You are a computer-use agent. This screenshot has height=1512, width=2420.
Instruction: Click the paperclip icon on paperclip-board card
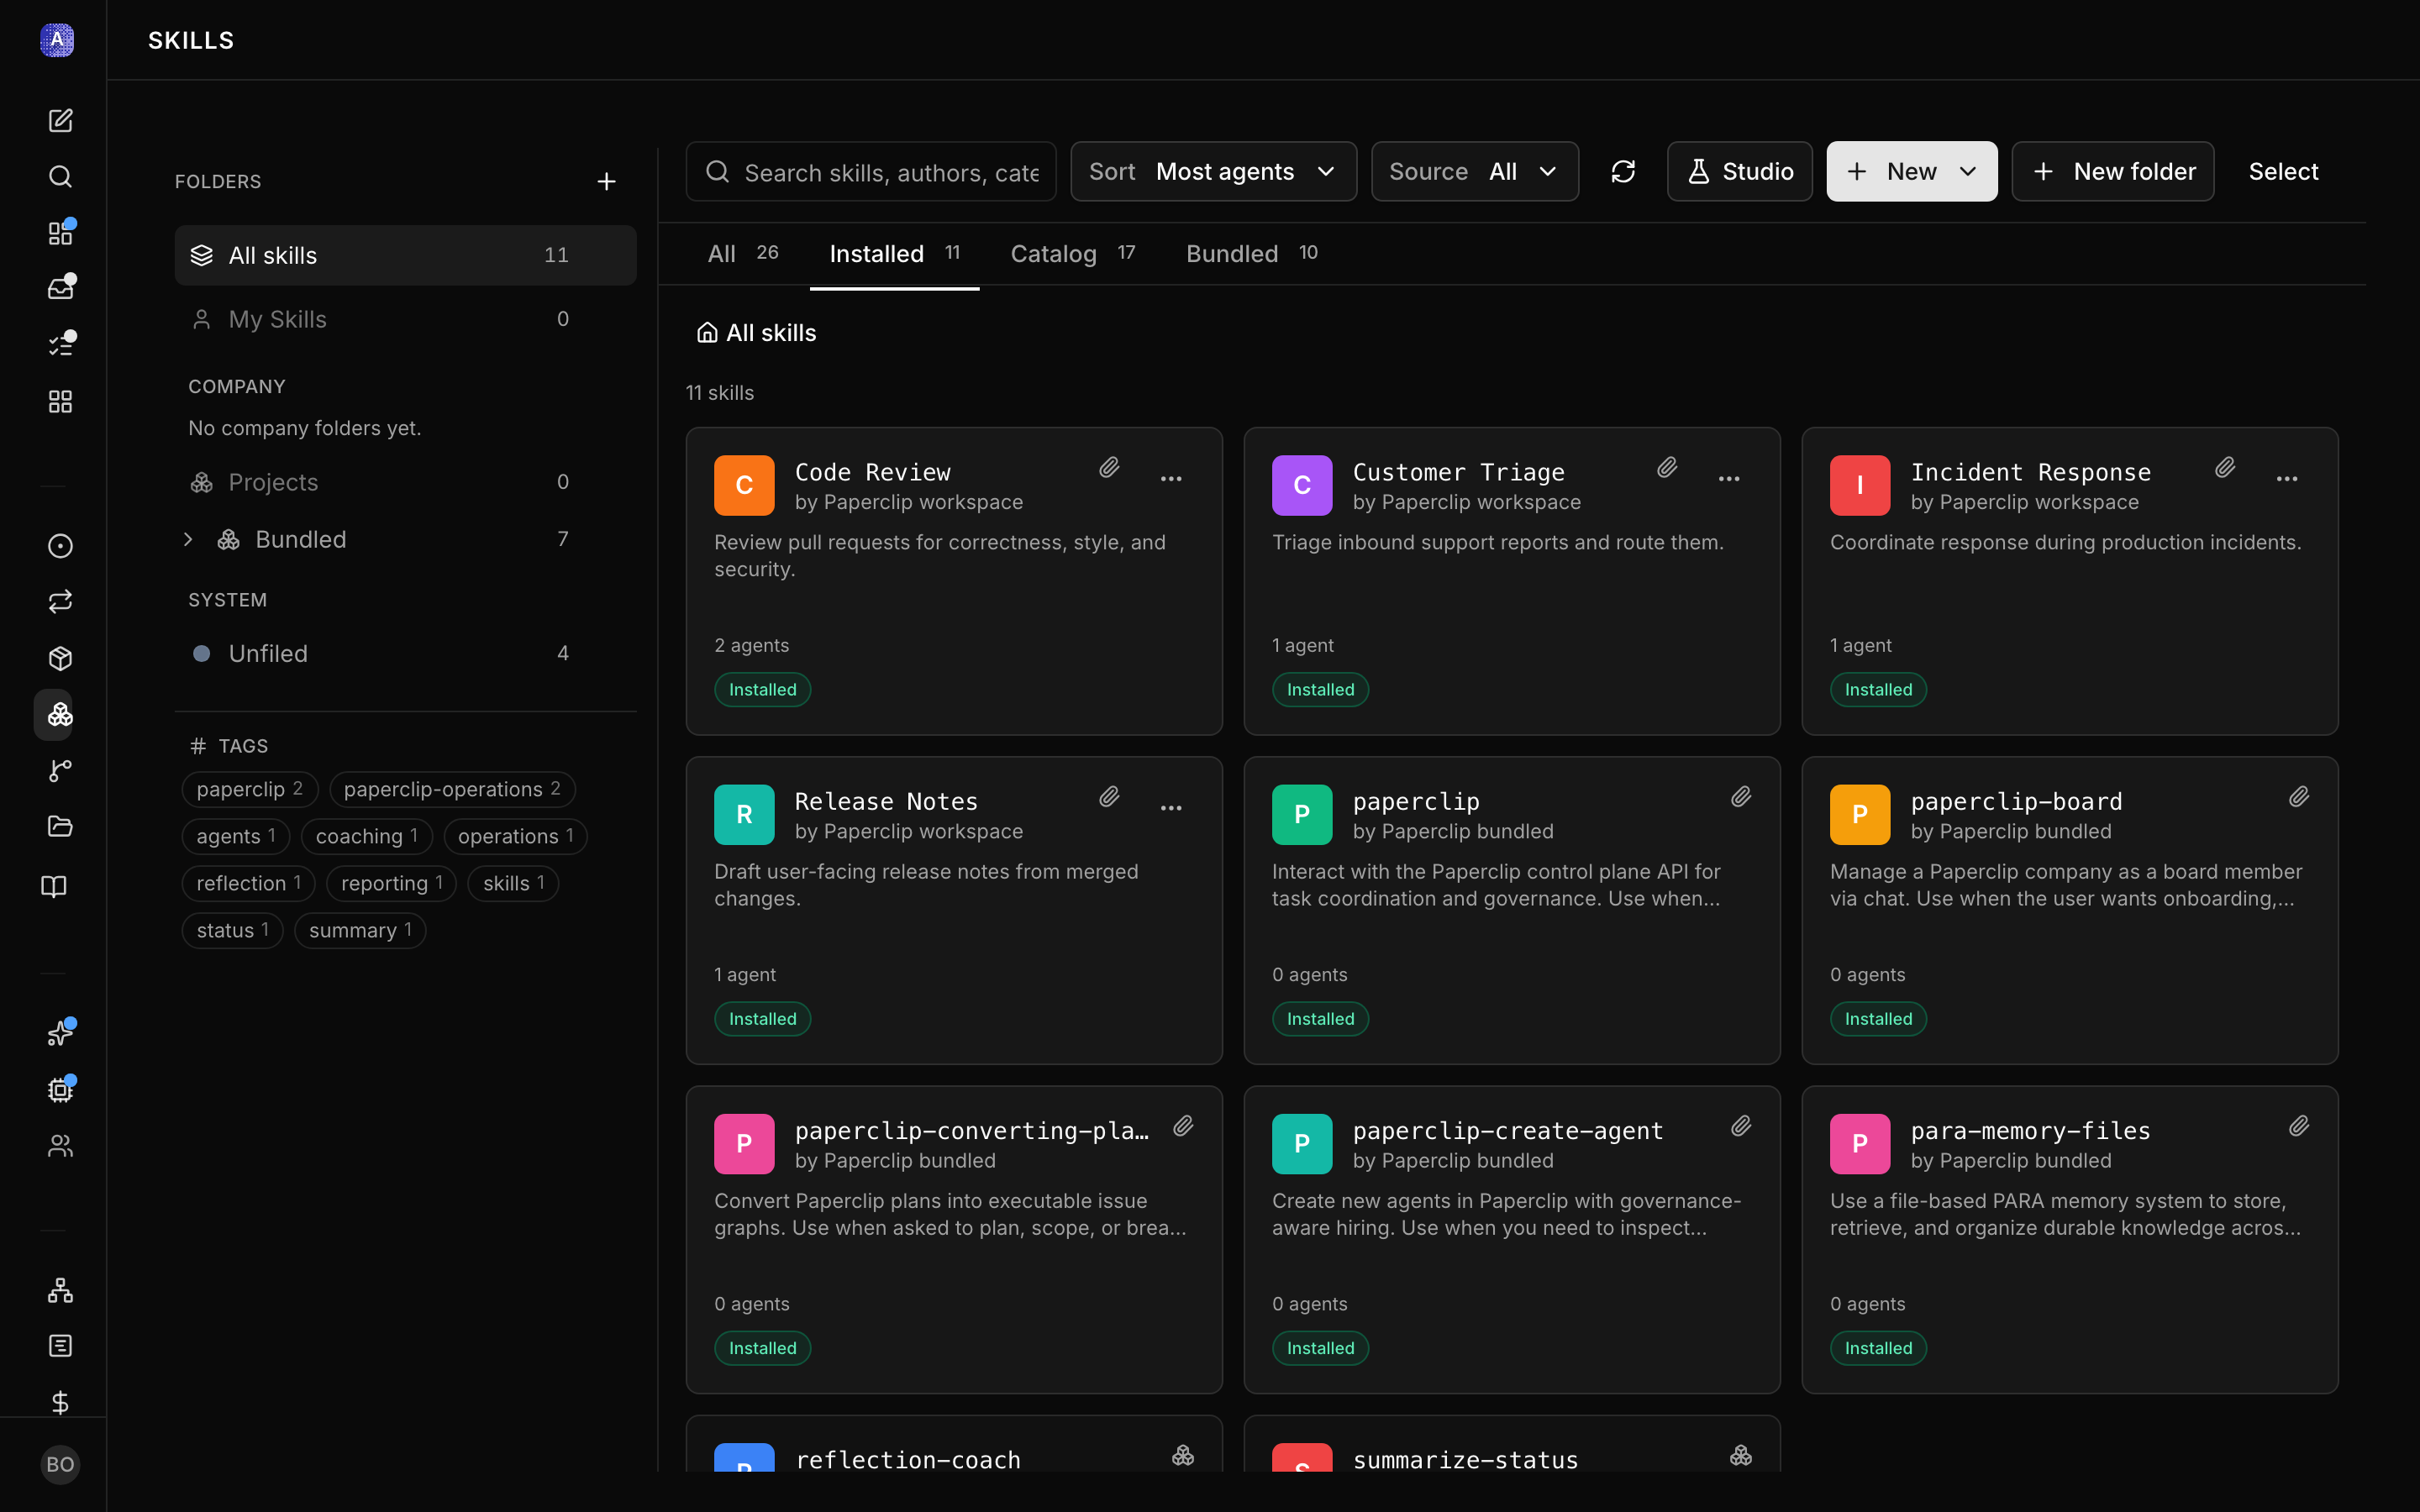pos(2299,797)
